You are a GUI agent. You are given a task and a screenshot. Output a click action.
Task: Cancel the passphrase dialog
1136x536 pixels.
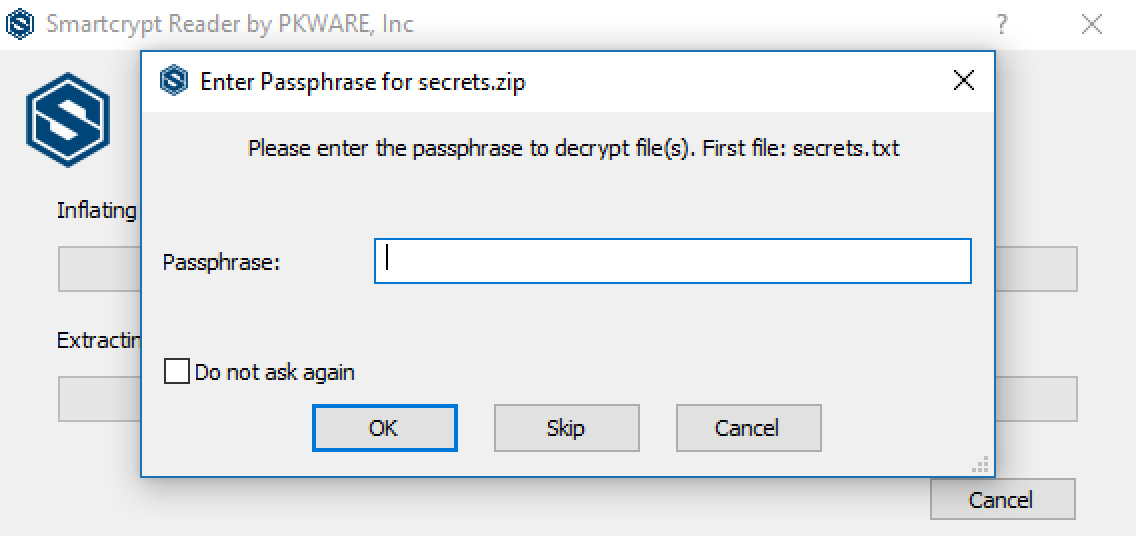748,428
